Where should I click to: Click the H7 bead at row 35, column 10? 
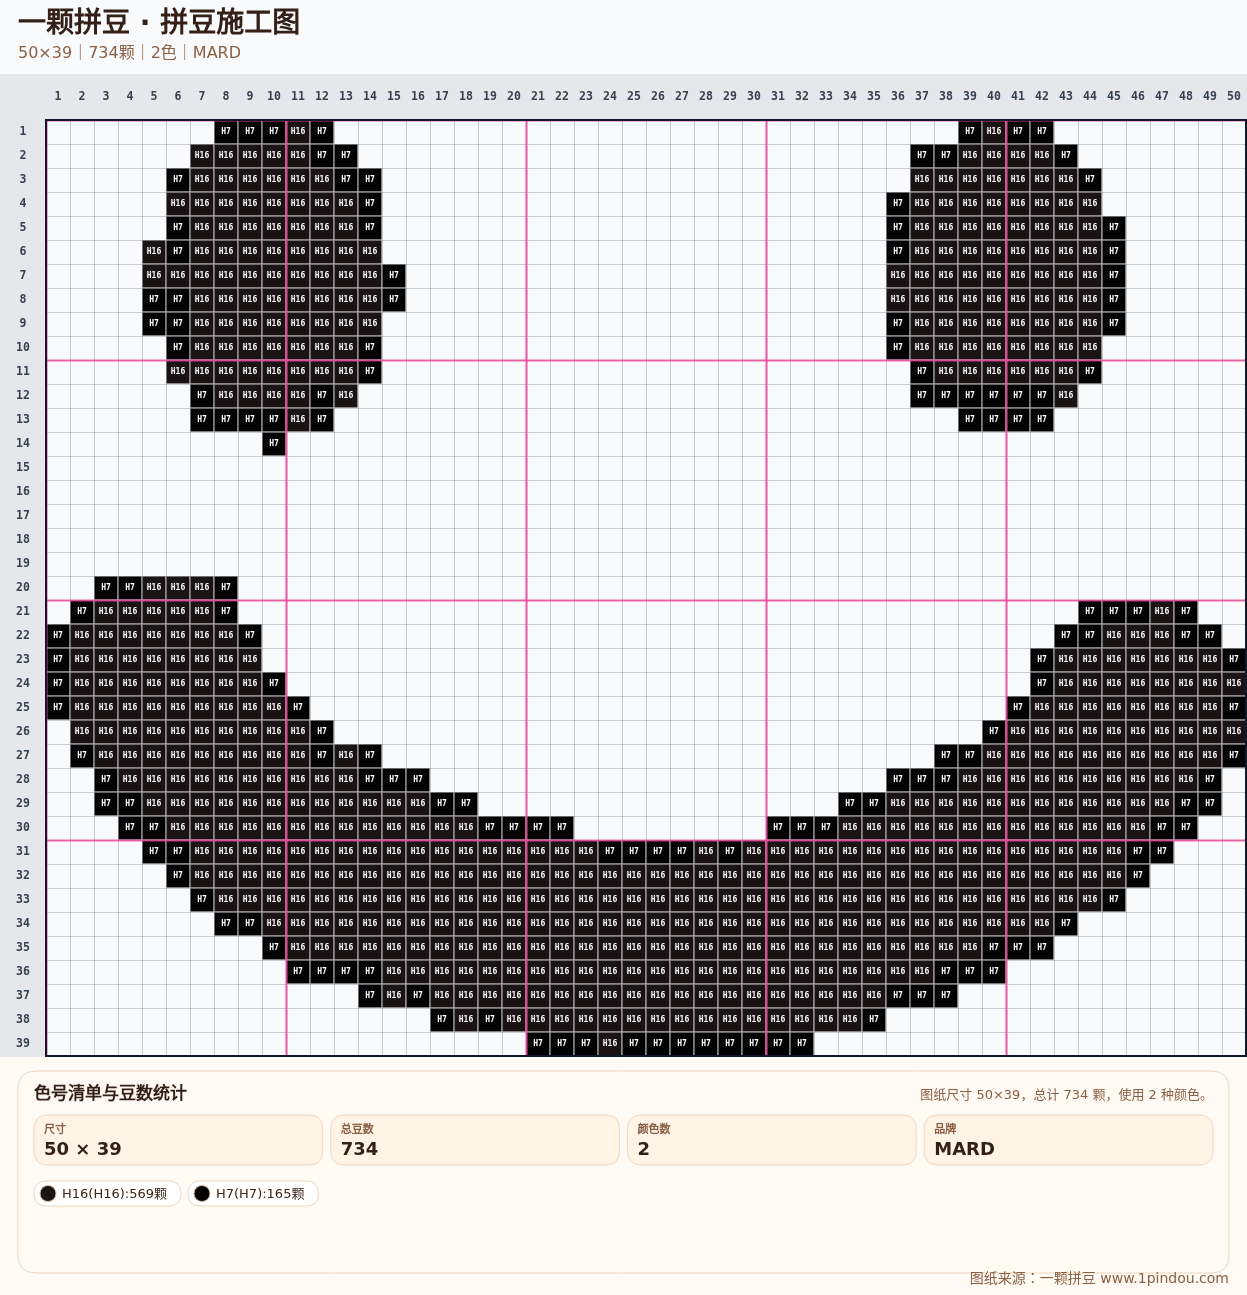274,947
